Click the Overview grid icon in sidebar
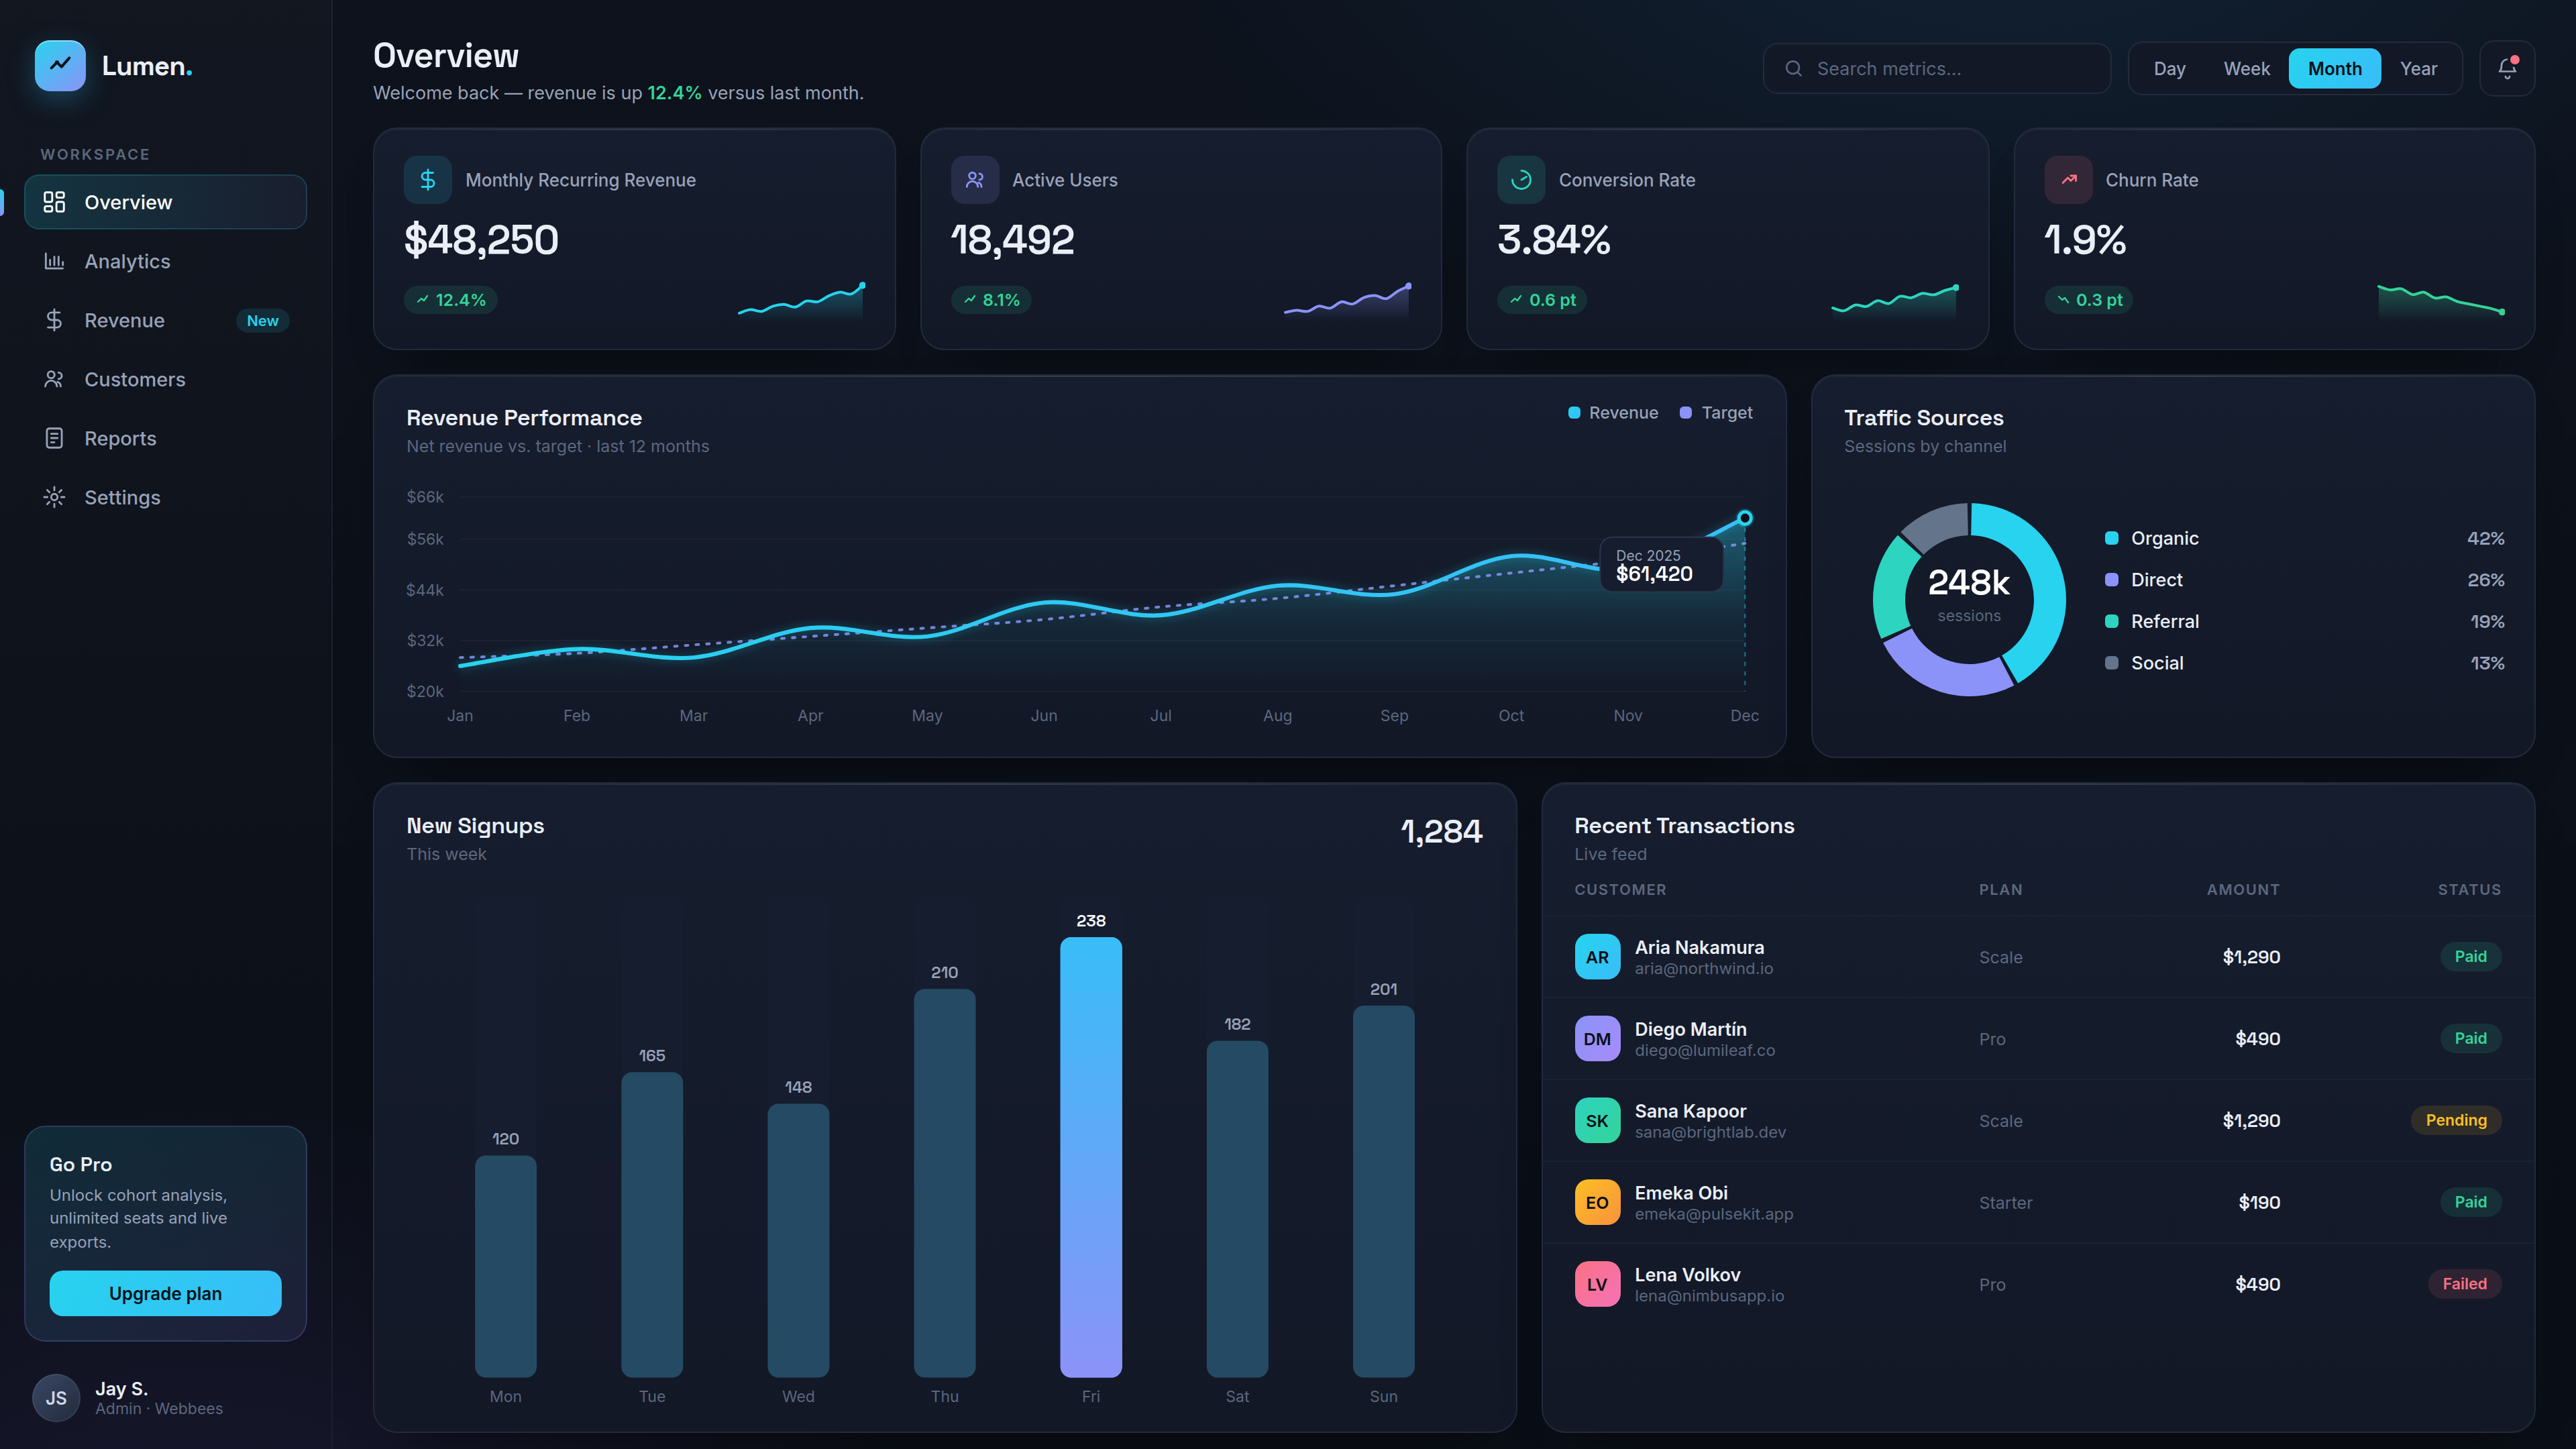 pos(54,202)
